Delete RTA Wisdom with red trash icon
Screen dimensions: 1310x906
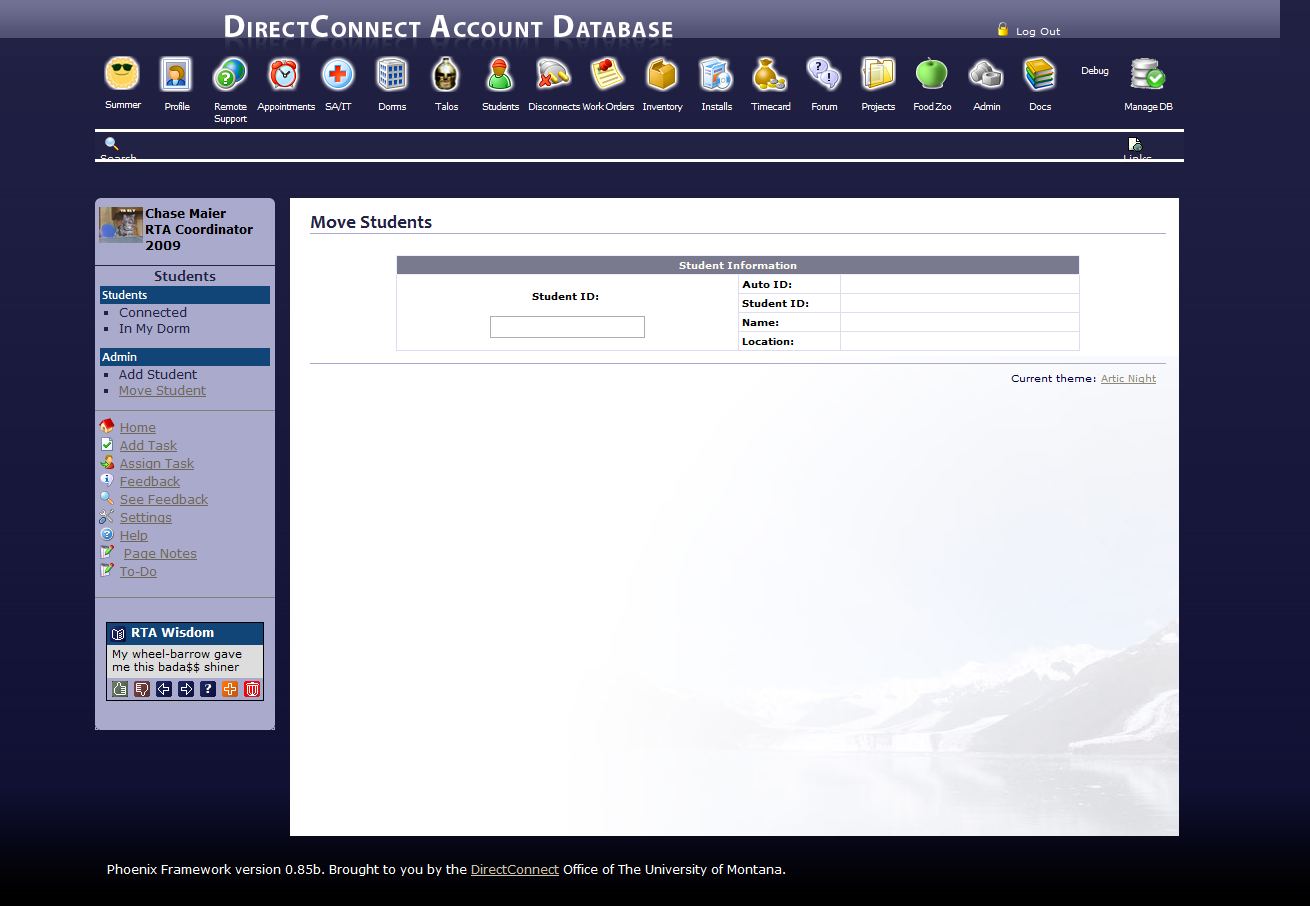252,689
